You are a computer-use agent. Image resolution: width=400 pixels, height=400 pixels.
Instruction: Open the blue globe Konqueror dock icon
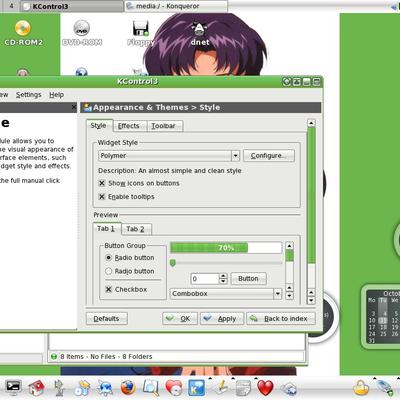105,388
